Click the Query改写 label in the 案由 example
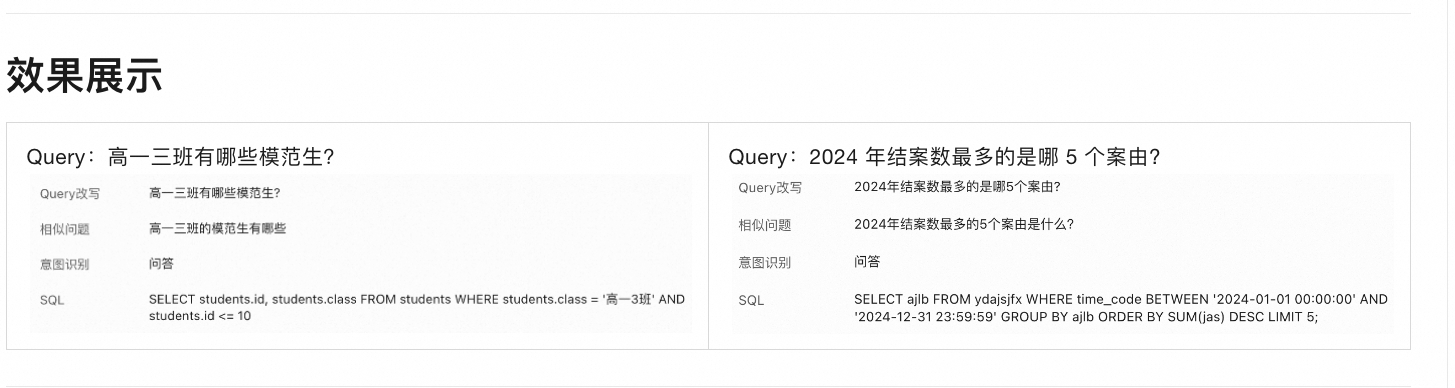 coord(770,188)
